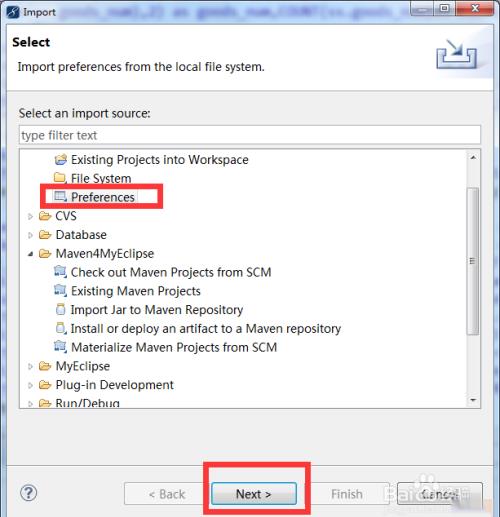Click the Materialize Maven Projects from SCM icon
This screenshot has height=517, width=500.
(x=60, y=347)
